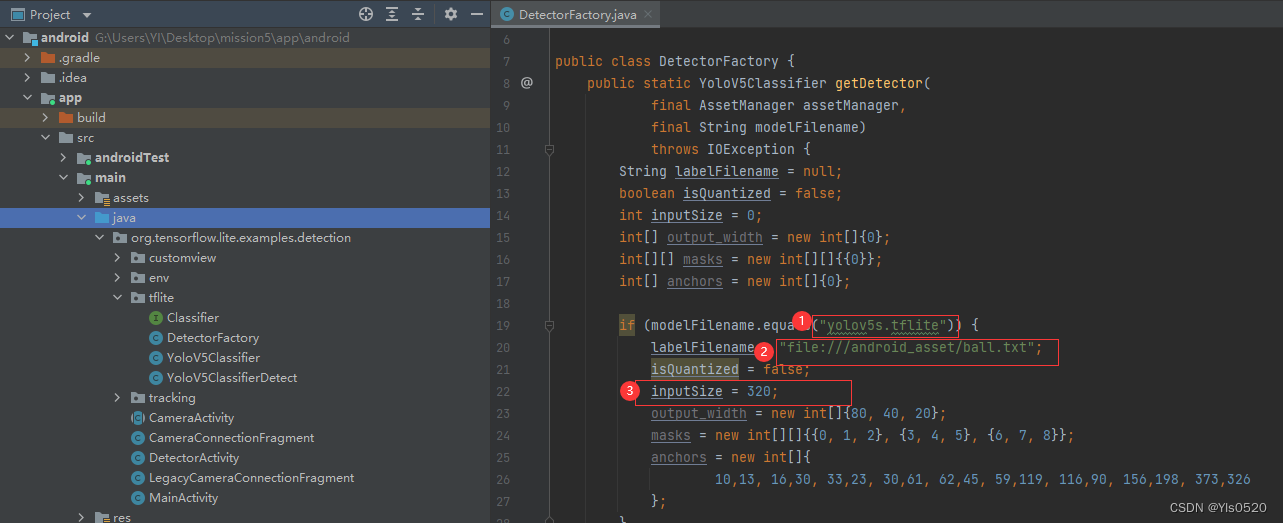Hide the Project panel with minus icon
The height and width of the screenshot is (523, 1283).
pos(477,14)
